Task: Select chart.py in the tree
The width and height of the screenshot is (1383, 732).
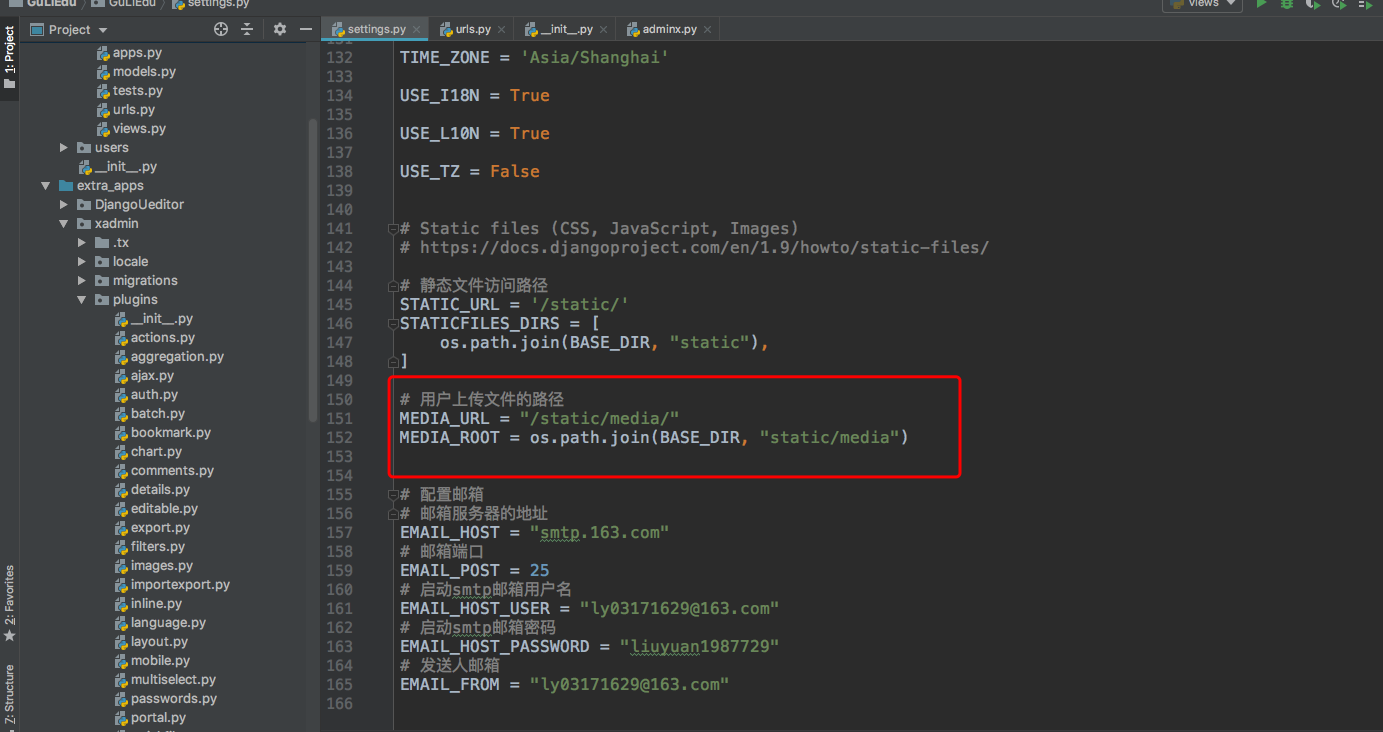Action: click(x=148, y=452)
